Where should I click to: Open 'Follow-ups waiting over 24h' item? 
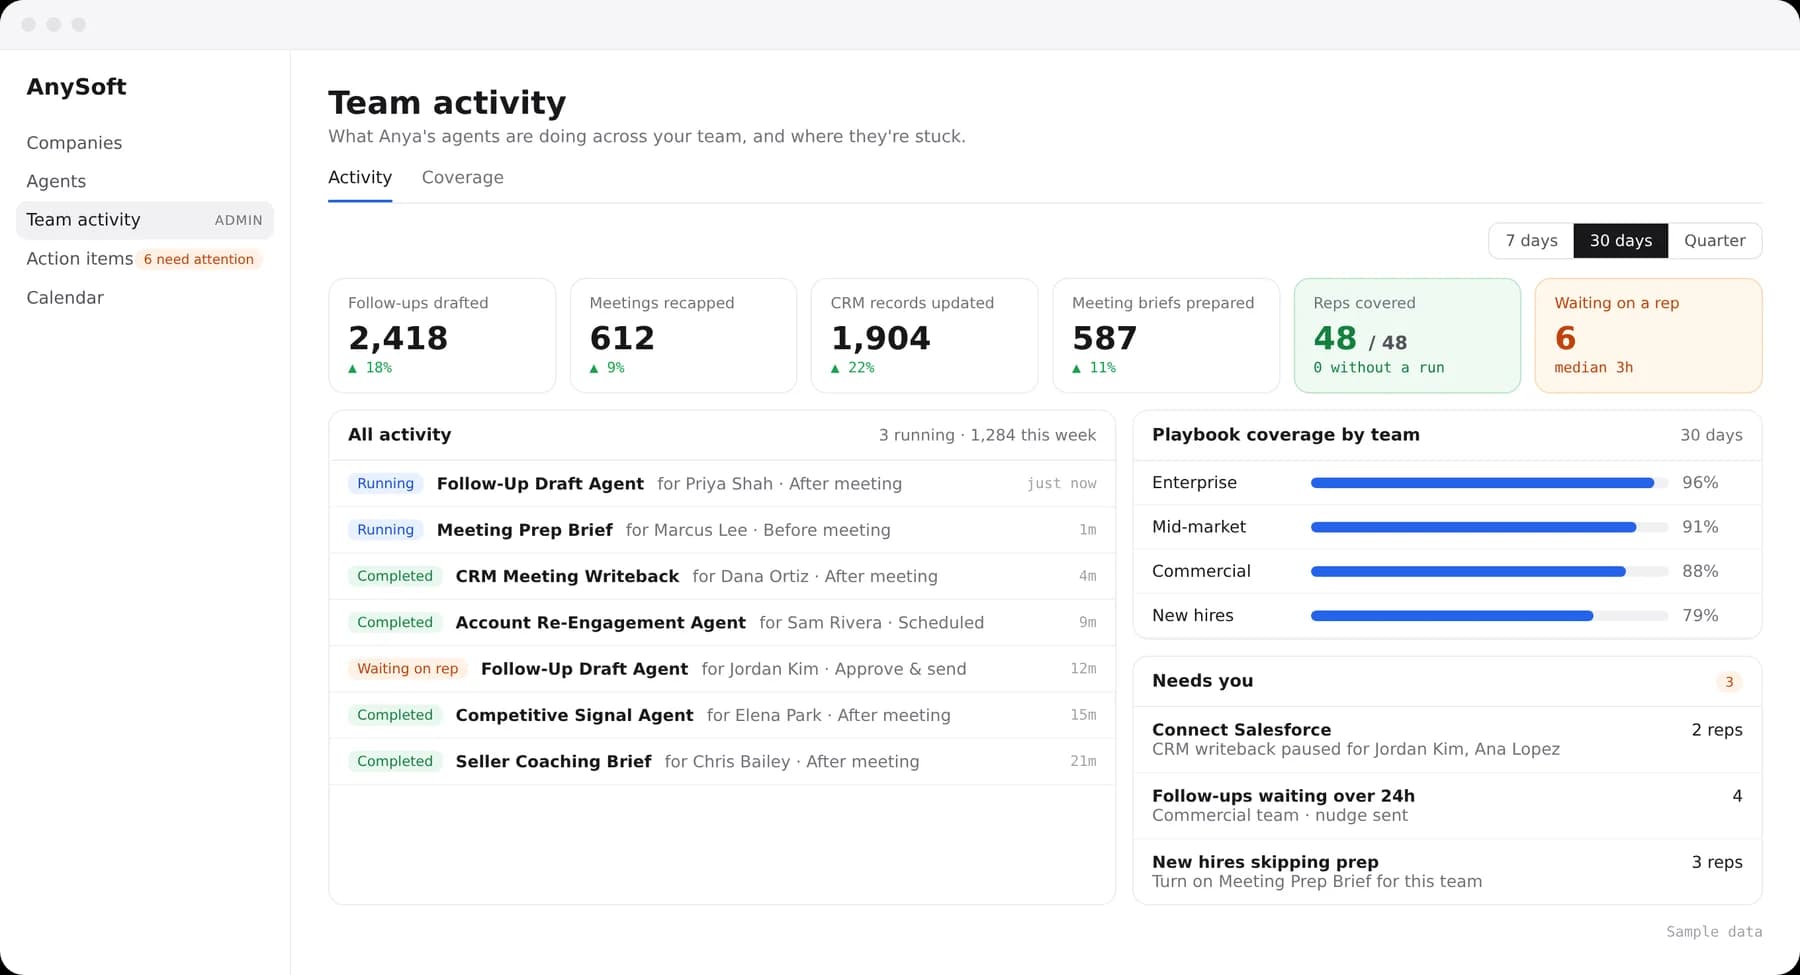[1447, 806]
